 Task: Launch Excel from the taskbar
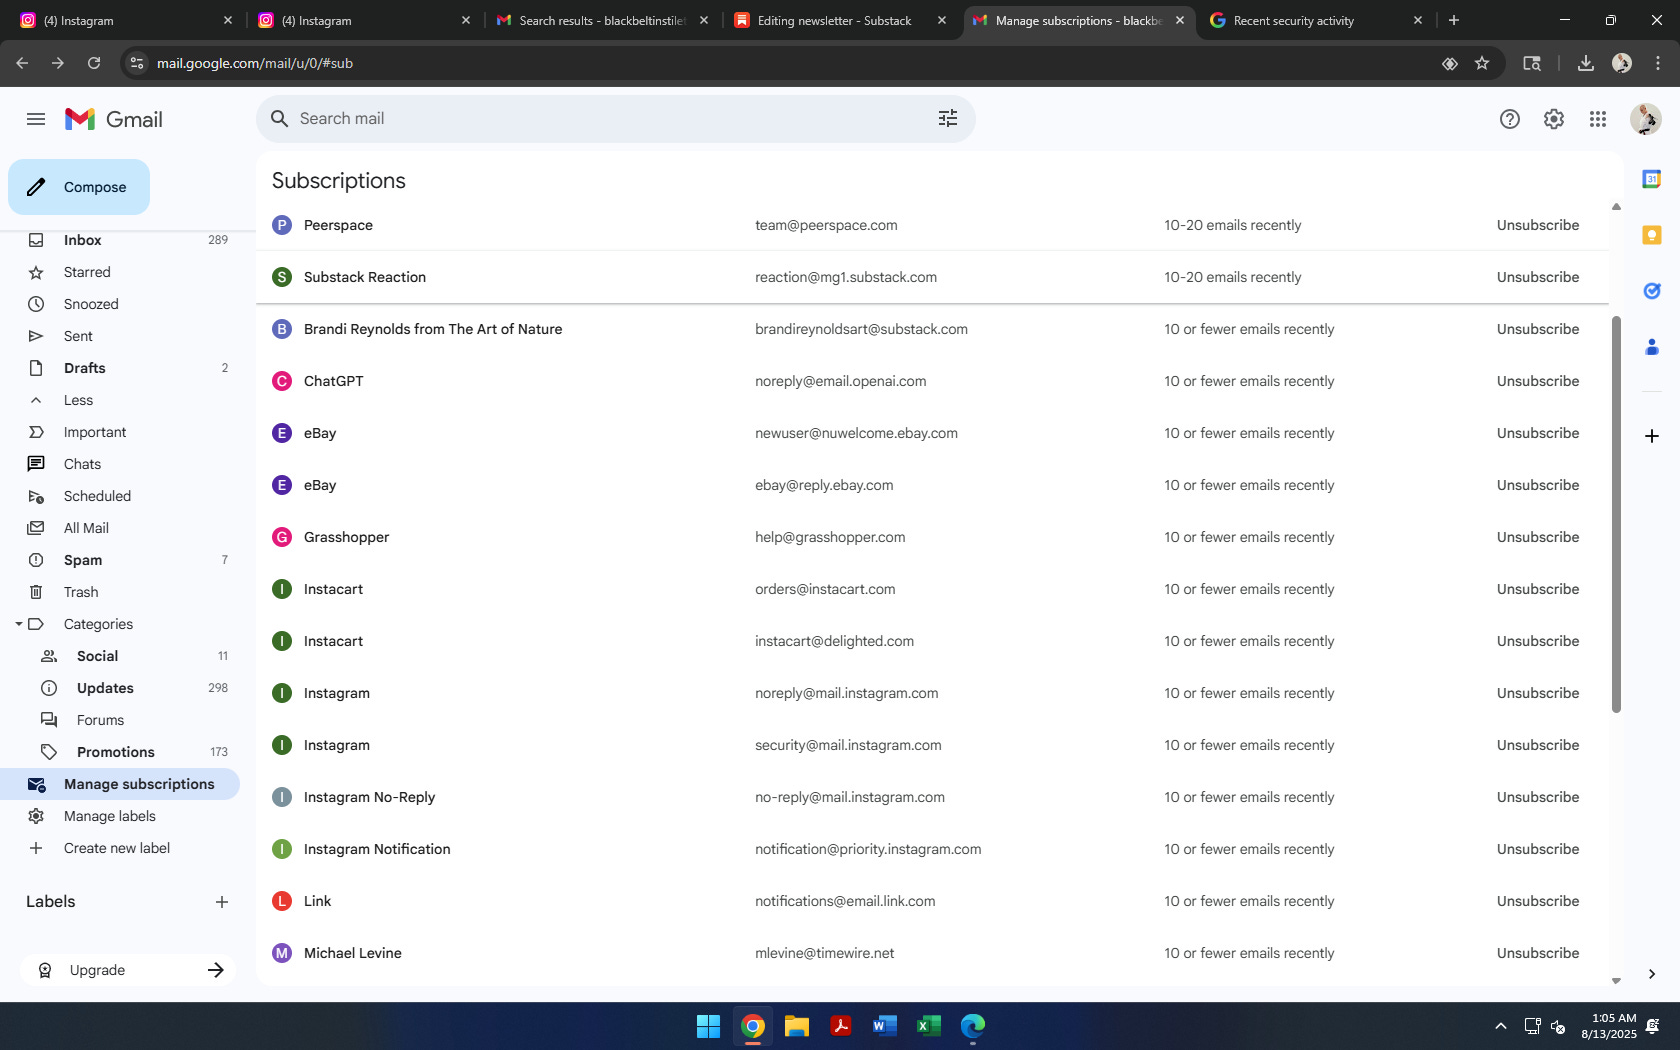929,1026
